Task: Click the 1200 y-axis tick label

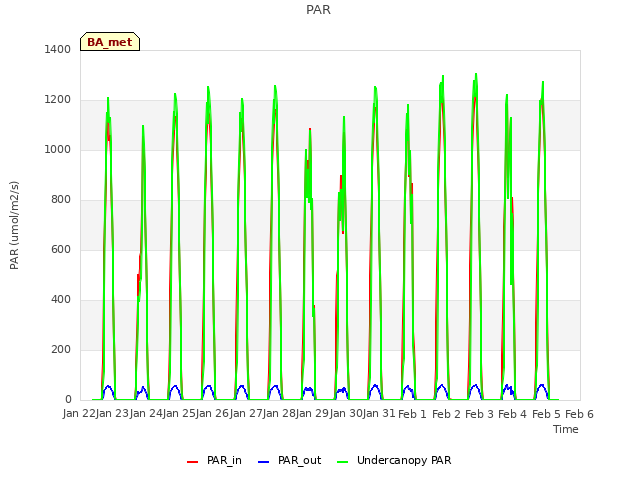Action: (57, 100)
